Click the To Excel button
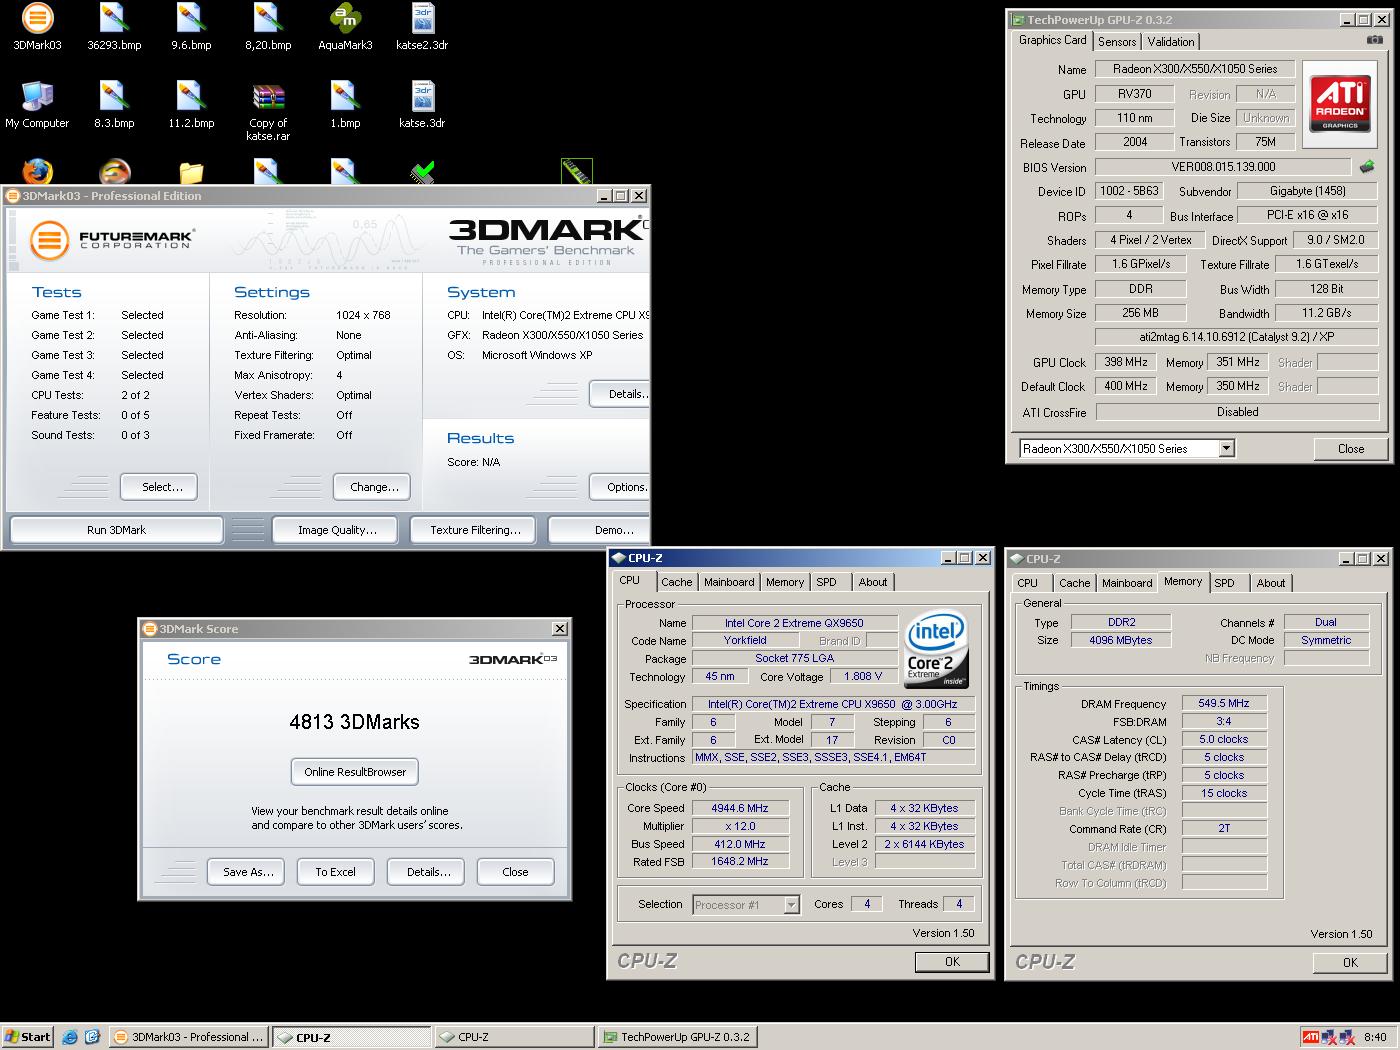Screen dimensions: 1400x1050 [335, 872]
